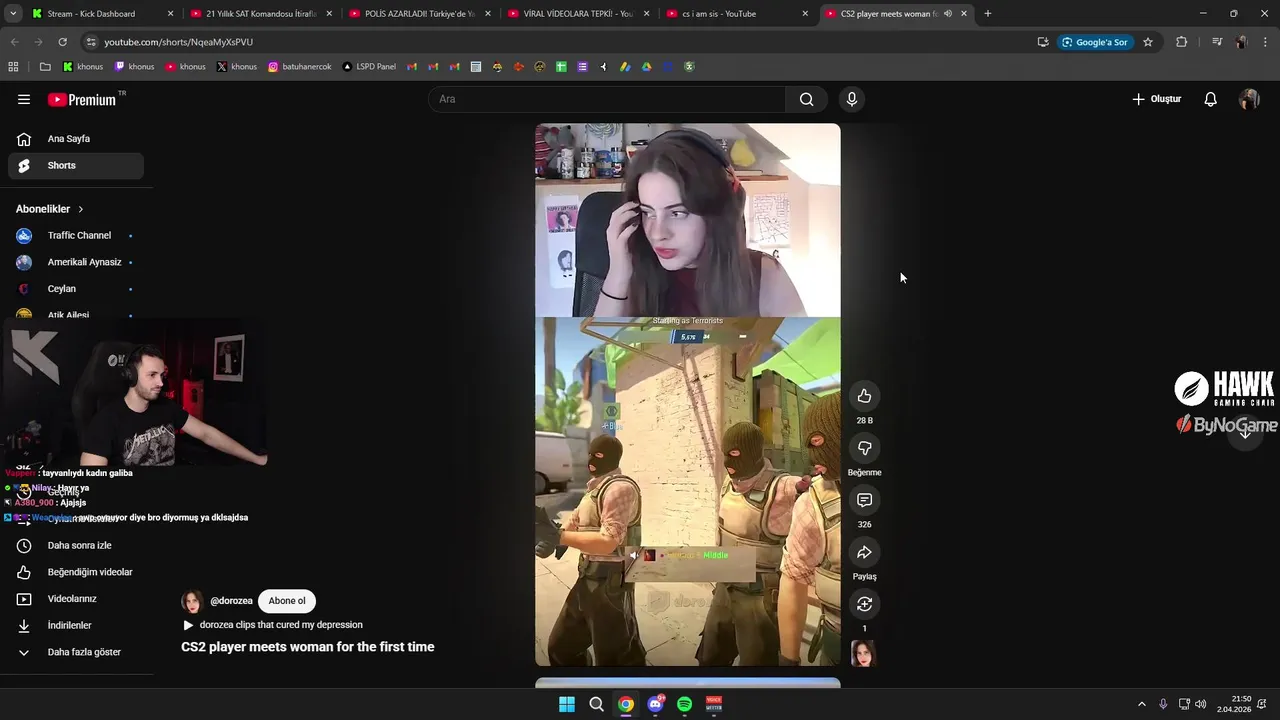Click the Google'a Sor button
The width and height of the screenshot is (1280, 720).
coord(1095,42)
